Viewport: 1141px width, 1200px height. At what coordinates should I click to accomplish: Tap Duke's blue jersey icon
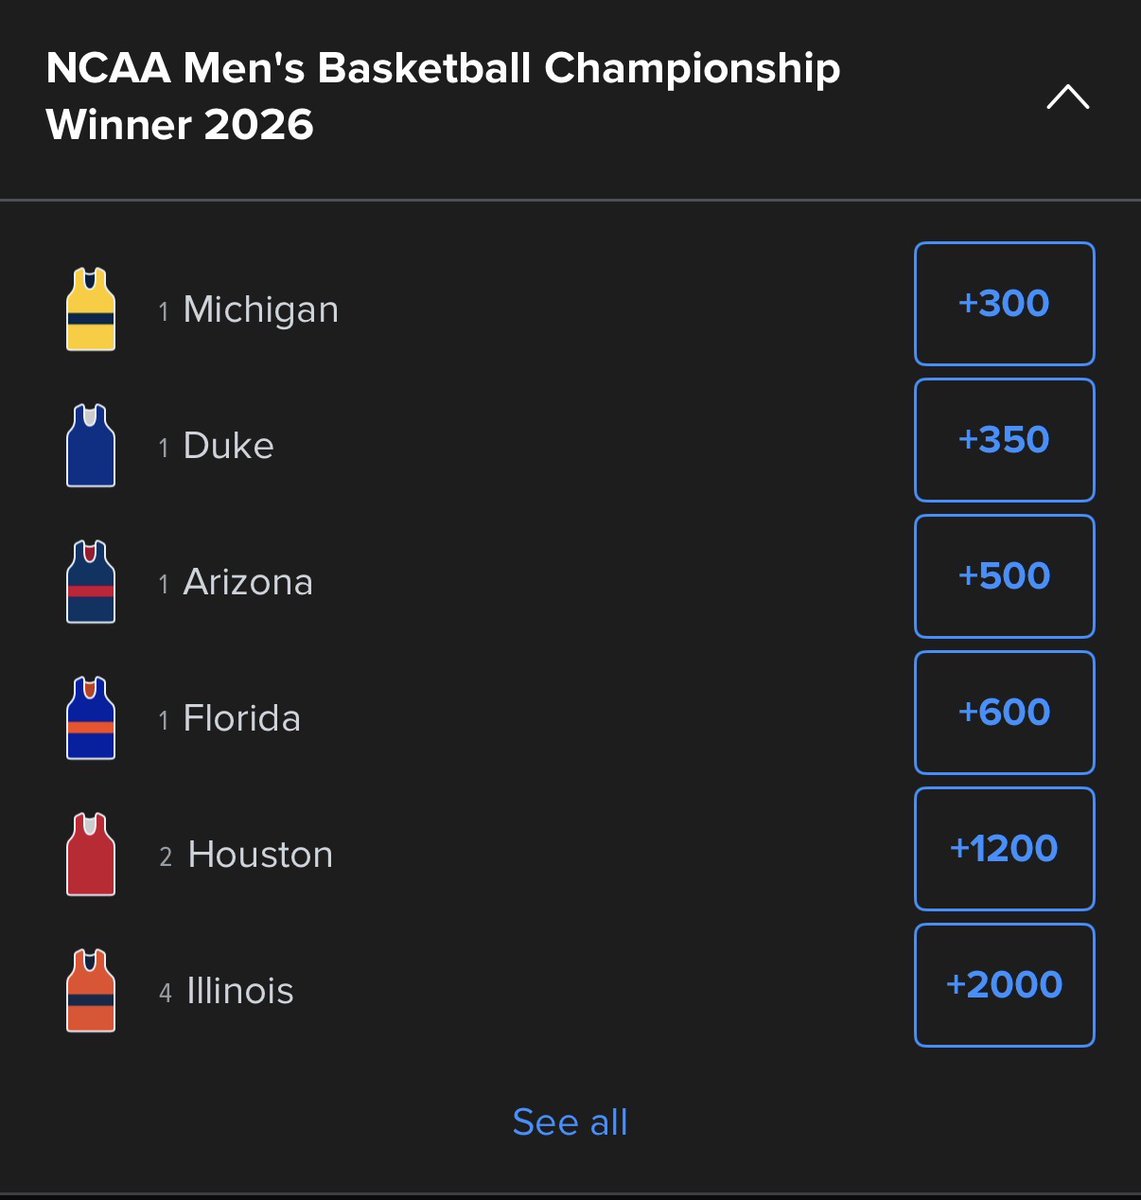91,445
